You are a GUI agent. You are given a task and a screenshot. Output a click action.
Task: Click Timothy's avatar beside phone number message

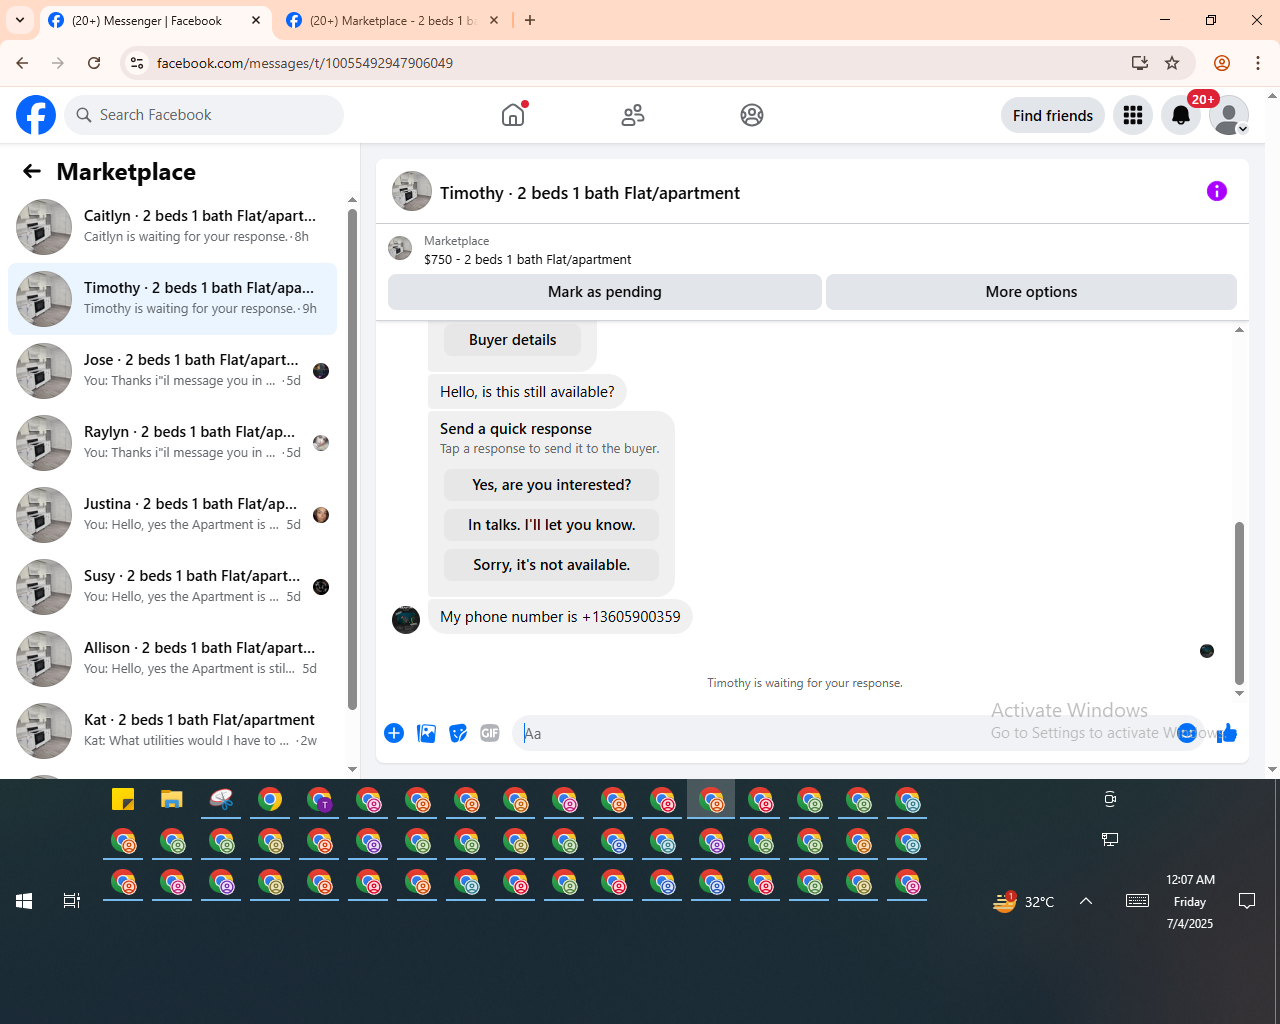point(406,620)
